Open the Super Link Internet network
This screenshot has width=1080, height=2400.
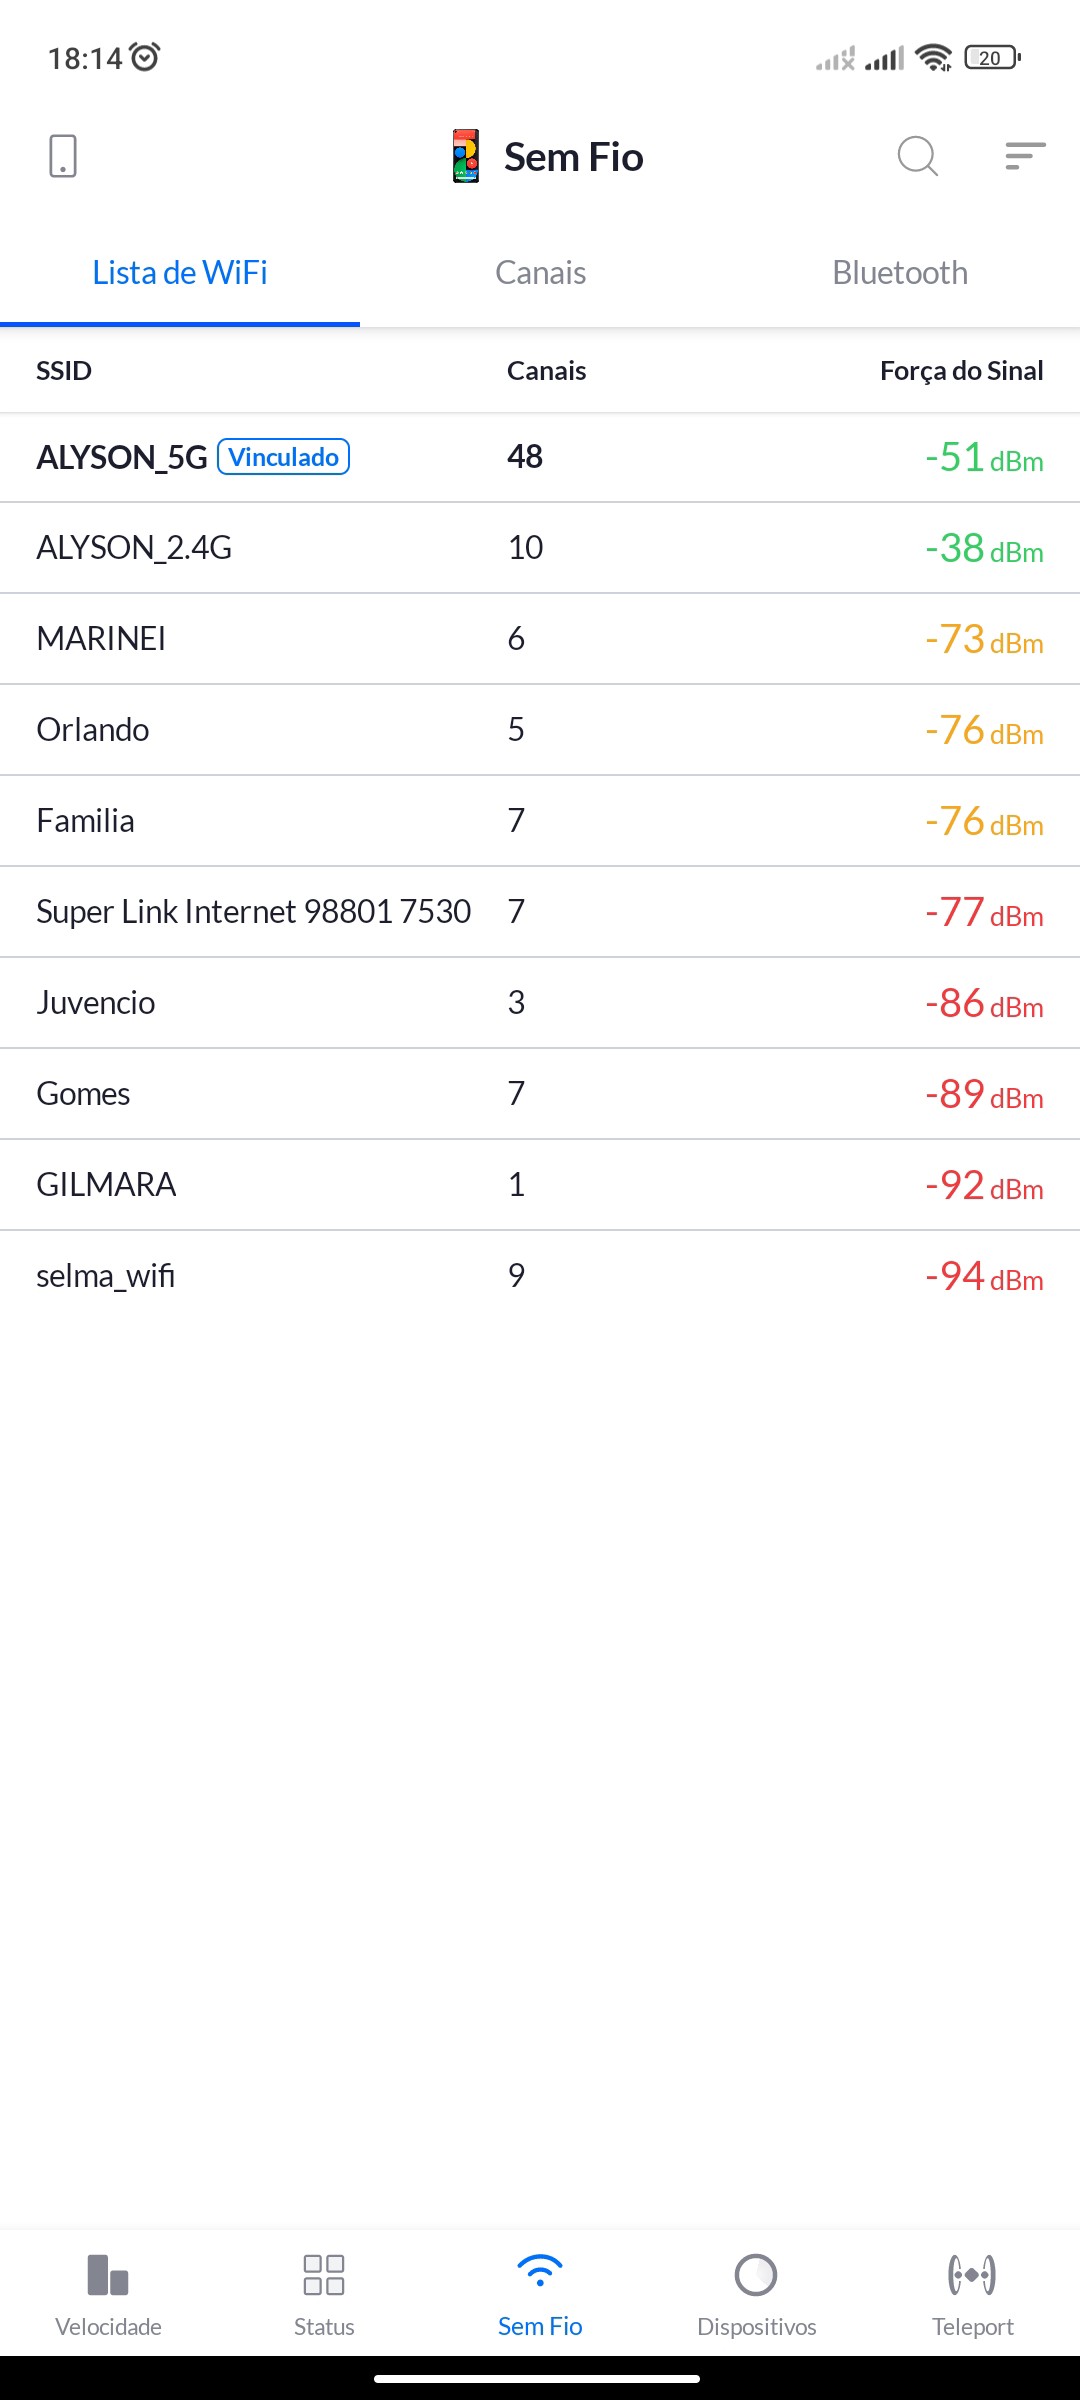pos(253,912)
